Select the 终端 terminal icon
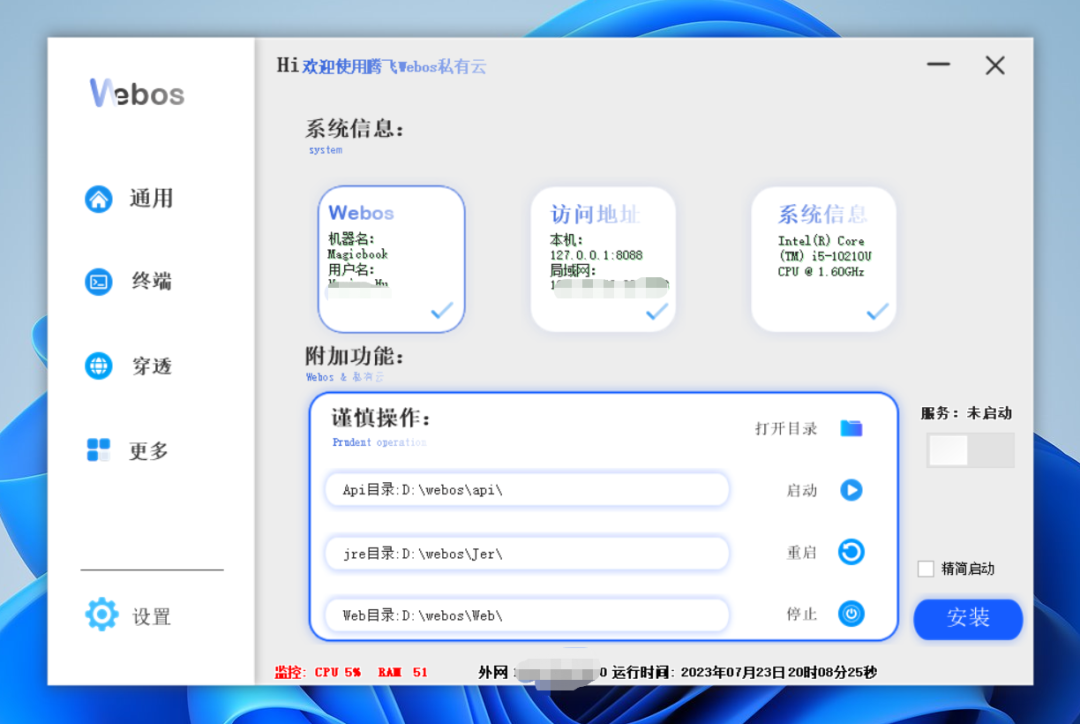 tap(98, 282)
